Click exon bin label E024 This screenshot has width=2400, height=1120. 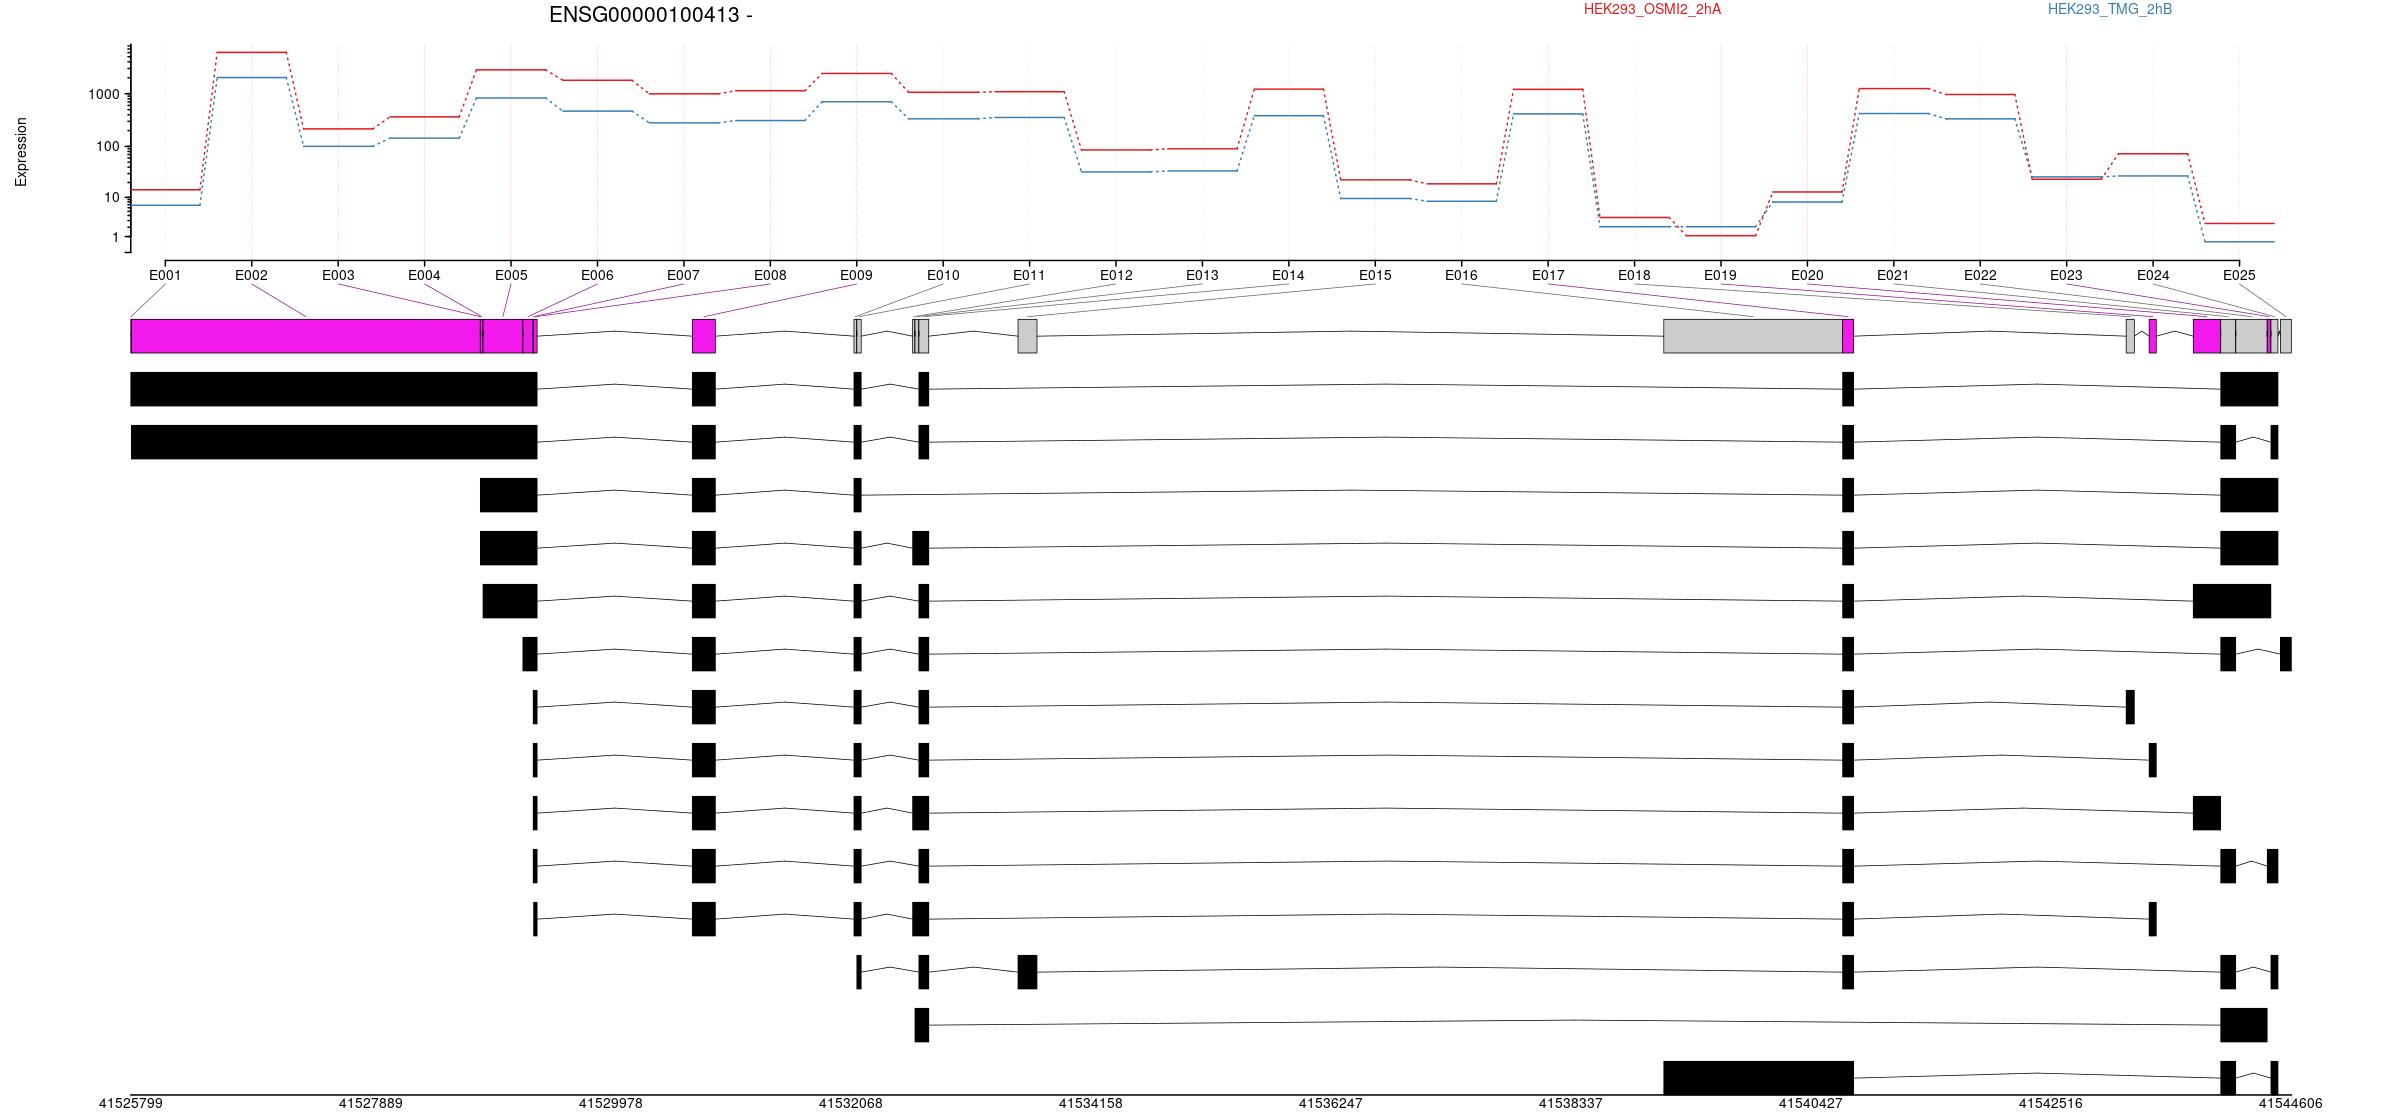coord(2153,275)
